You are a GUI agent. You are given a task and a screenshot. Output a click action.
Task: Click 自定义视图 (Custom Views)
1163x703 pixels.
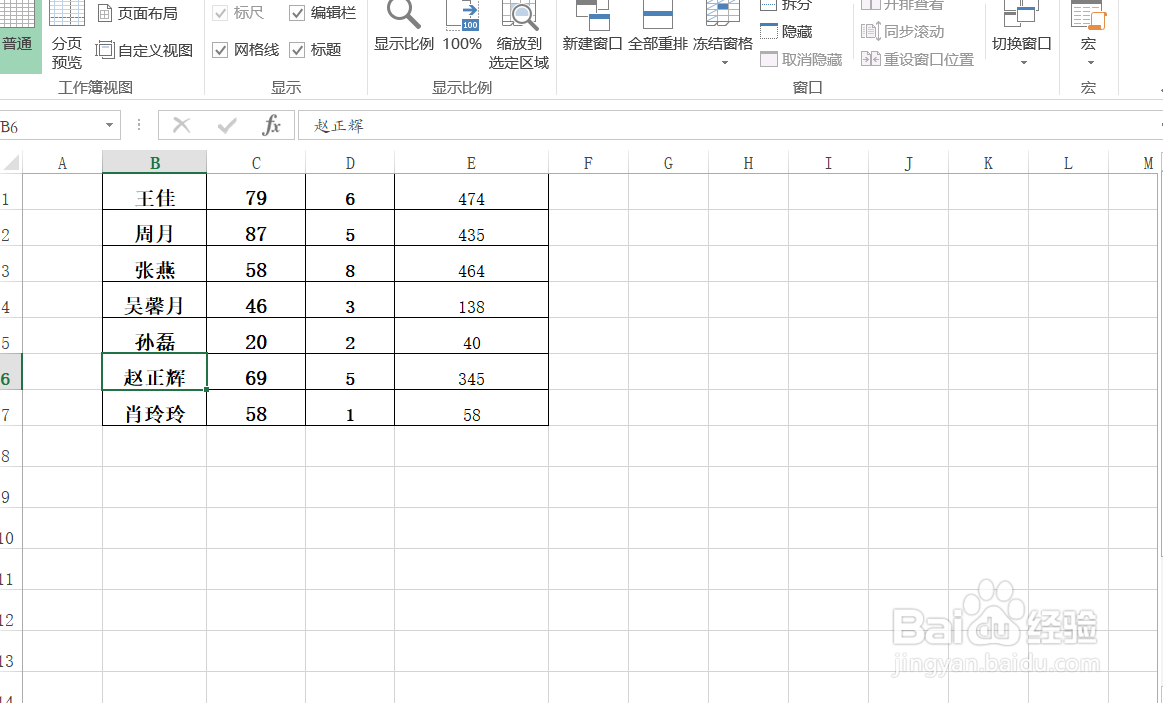click(144, 49)
